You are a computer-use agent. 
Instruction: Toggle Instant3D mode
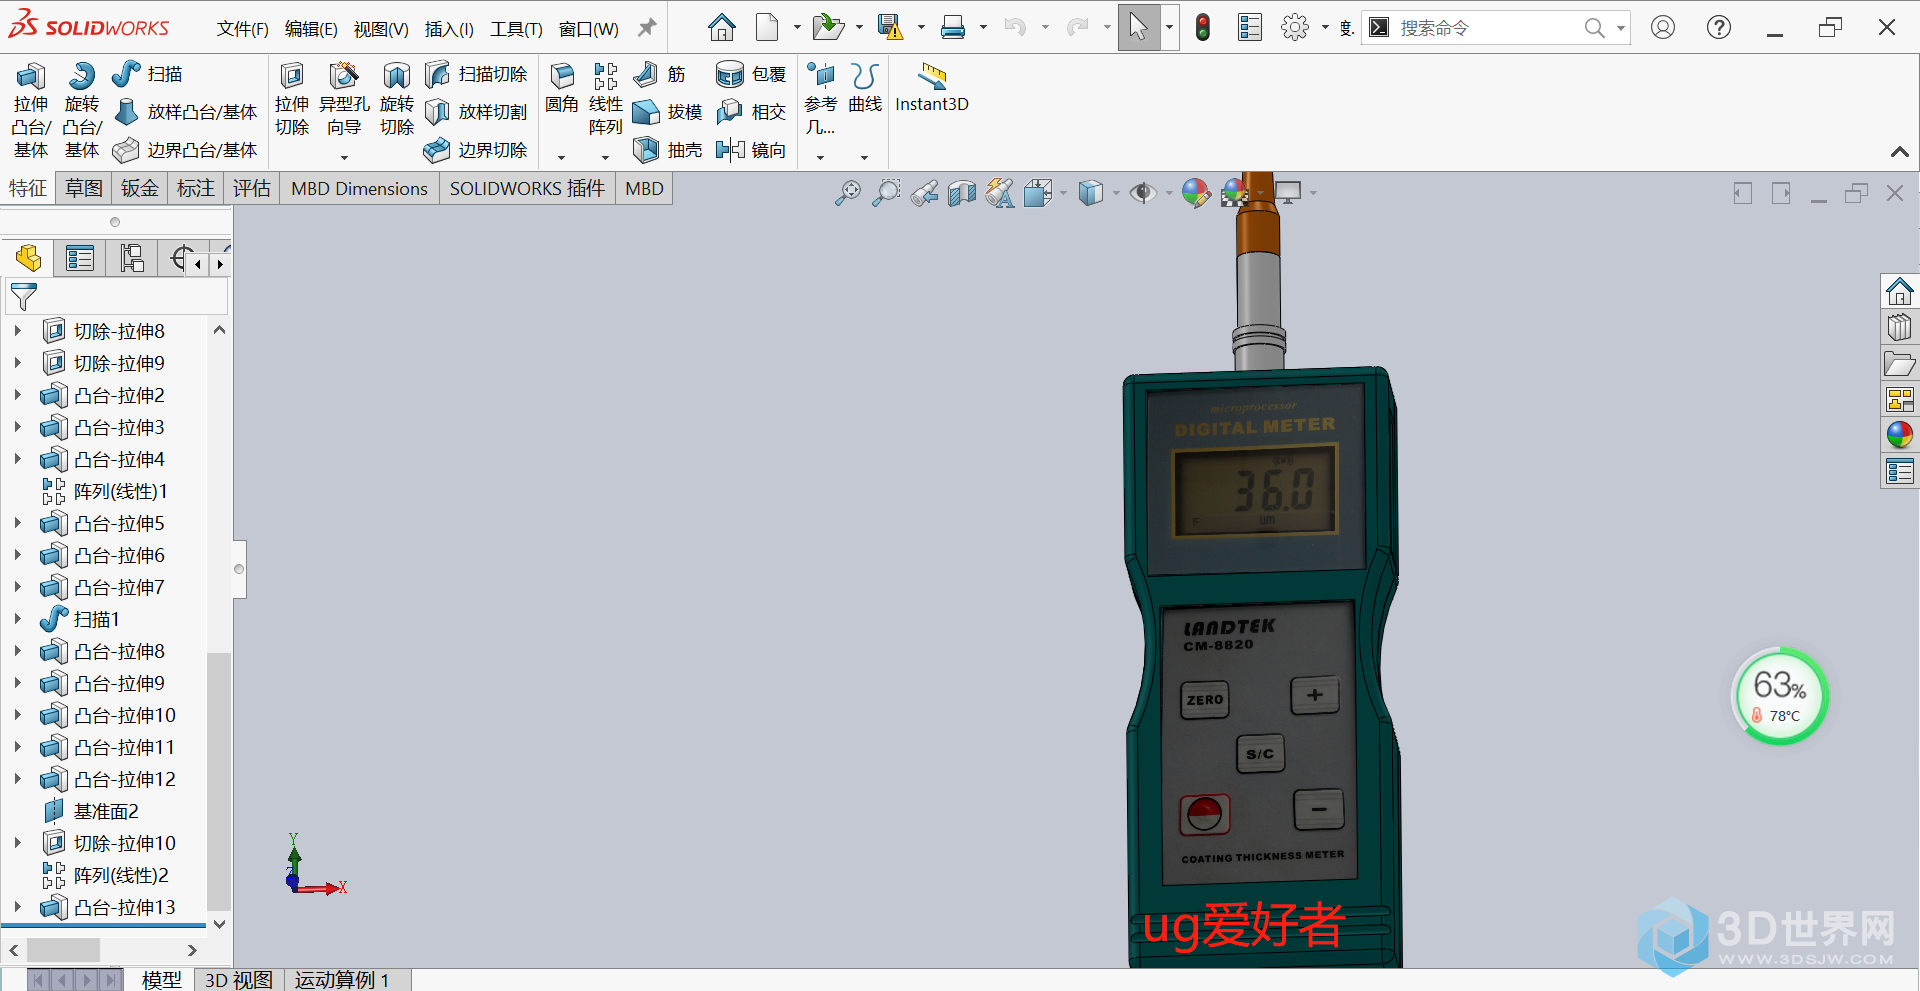click(932, 88)
